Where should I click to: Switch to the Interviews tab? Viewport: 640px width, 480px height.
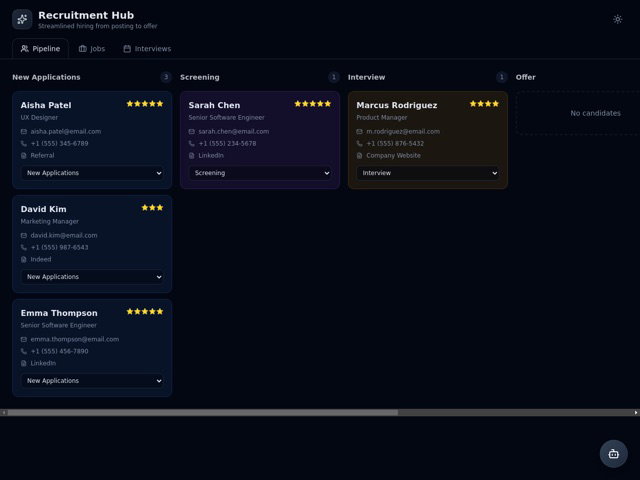pyautogui.click(x=147, y=49)
